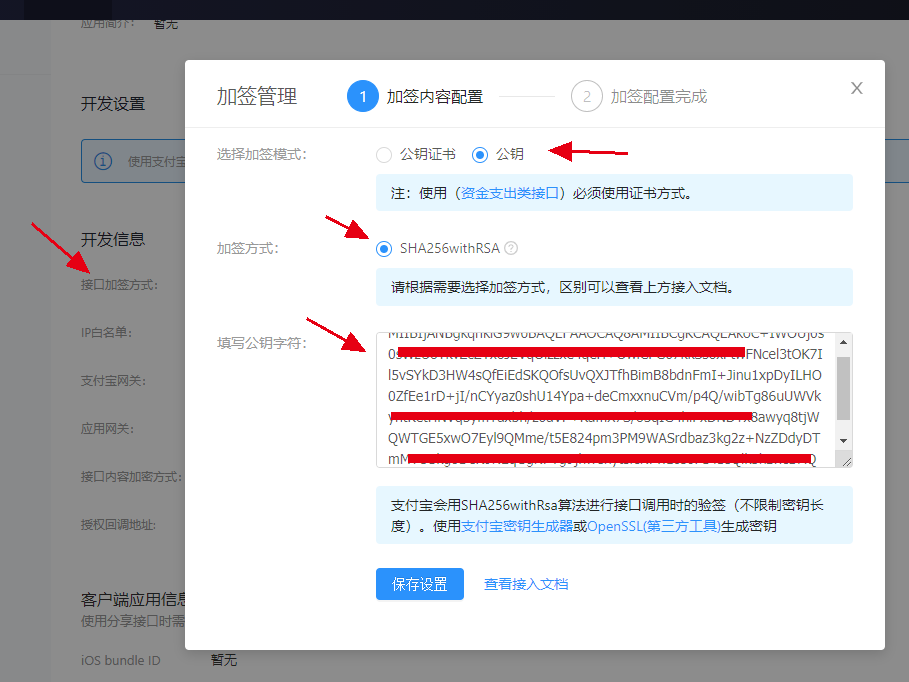This screenshot has width=909, height=682.
Task: Click step 1 circle 加签内容配置
Action: (x=362, y=96)
